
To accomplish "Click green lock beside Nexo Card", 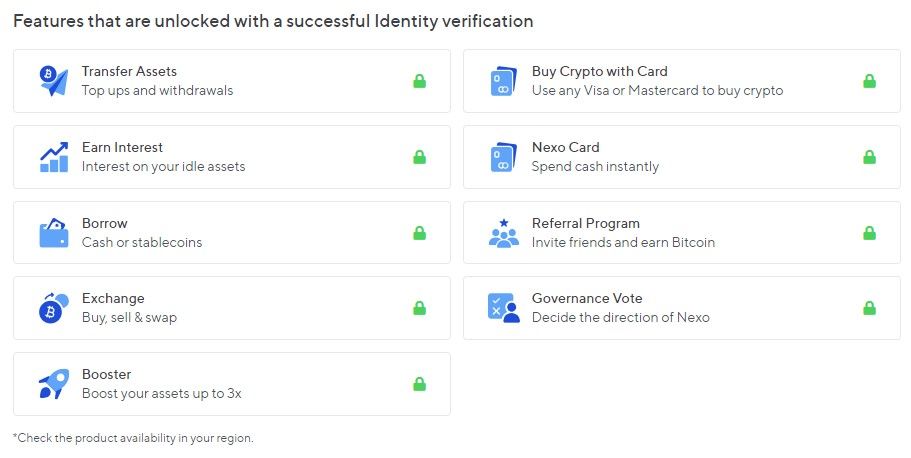I will point(869,157).
